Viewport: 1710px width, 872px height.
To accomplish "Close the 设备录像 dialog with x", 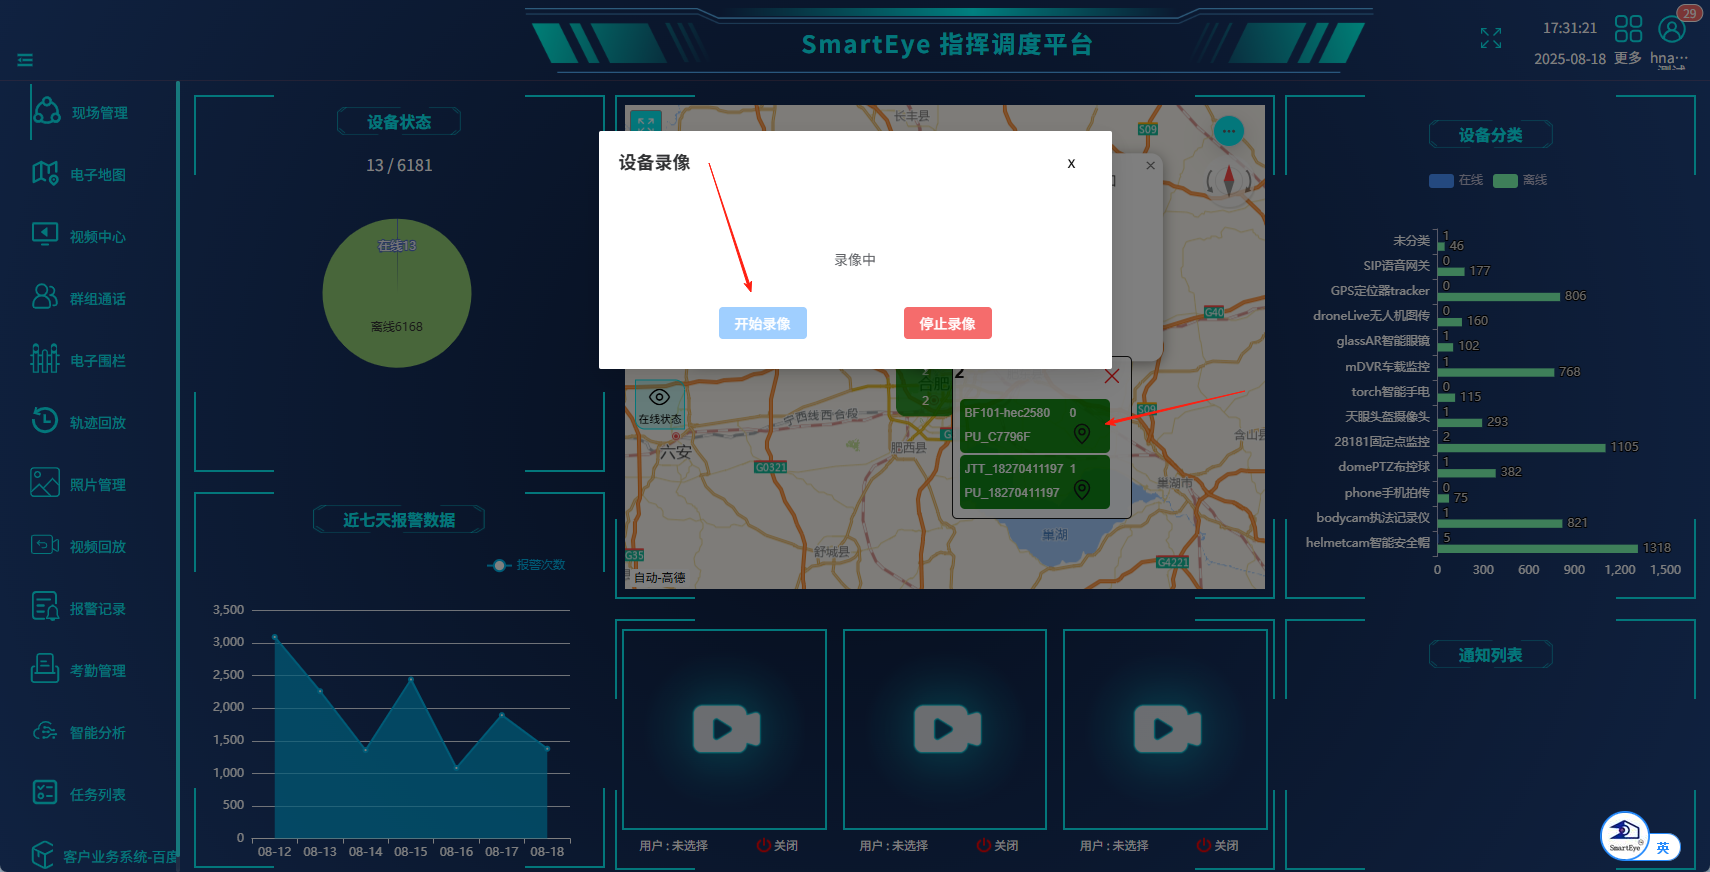I will [x=1071, y=163].
